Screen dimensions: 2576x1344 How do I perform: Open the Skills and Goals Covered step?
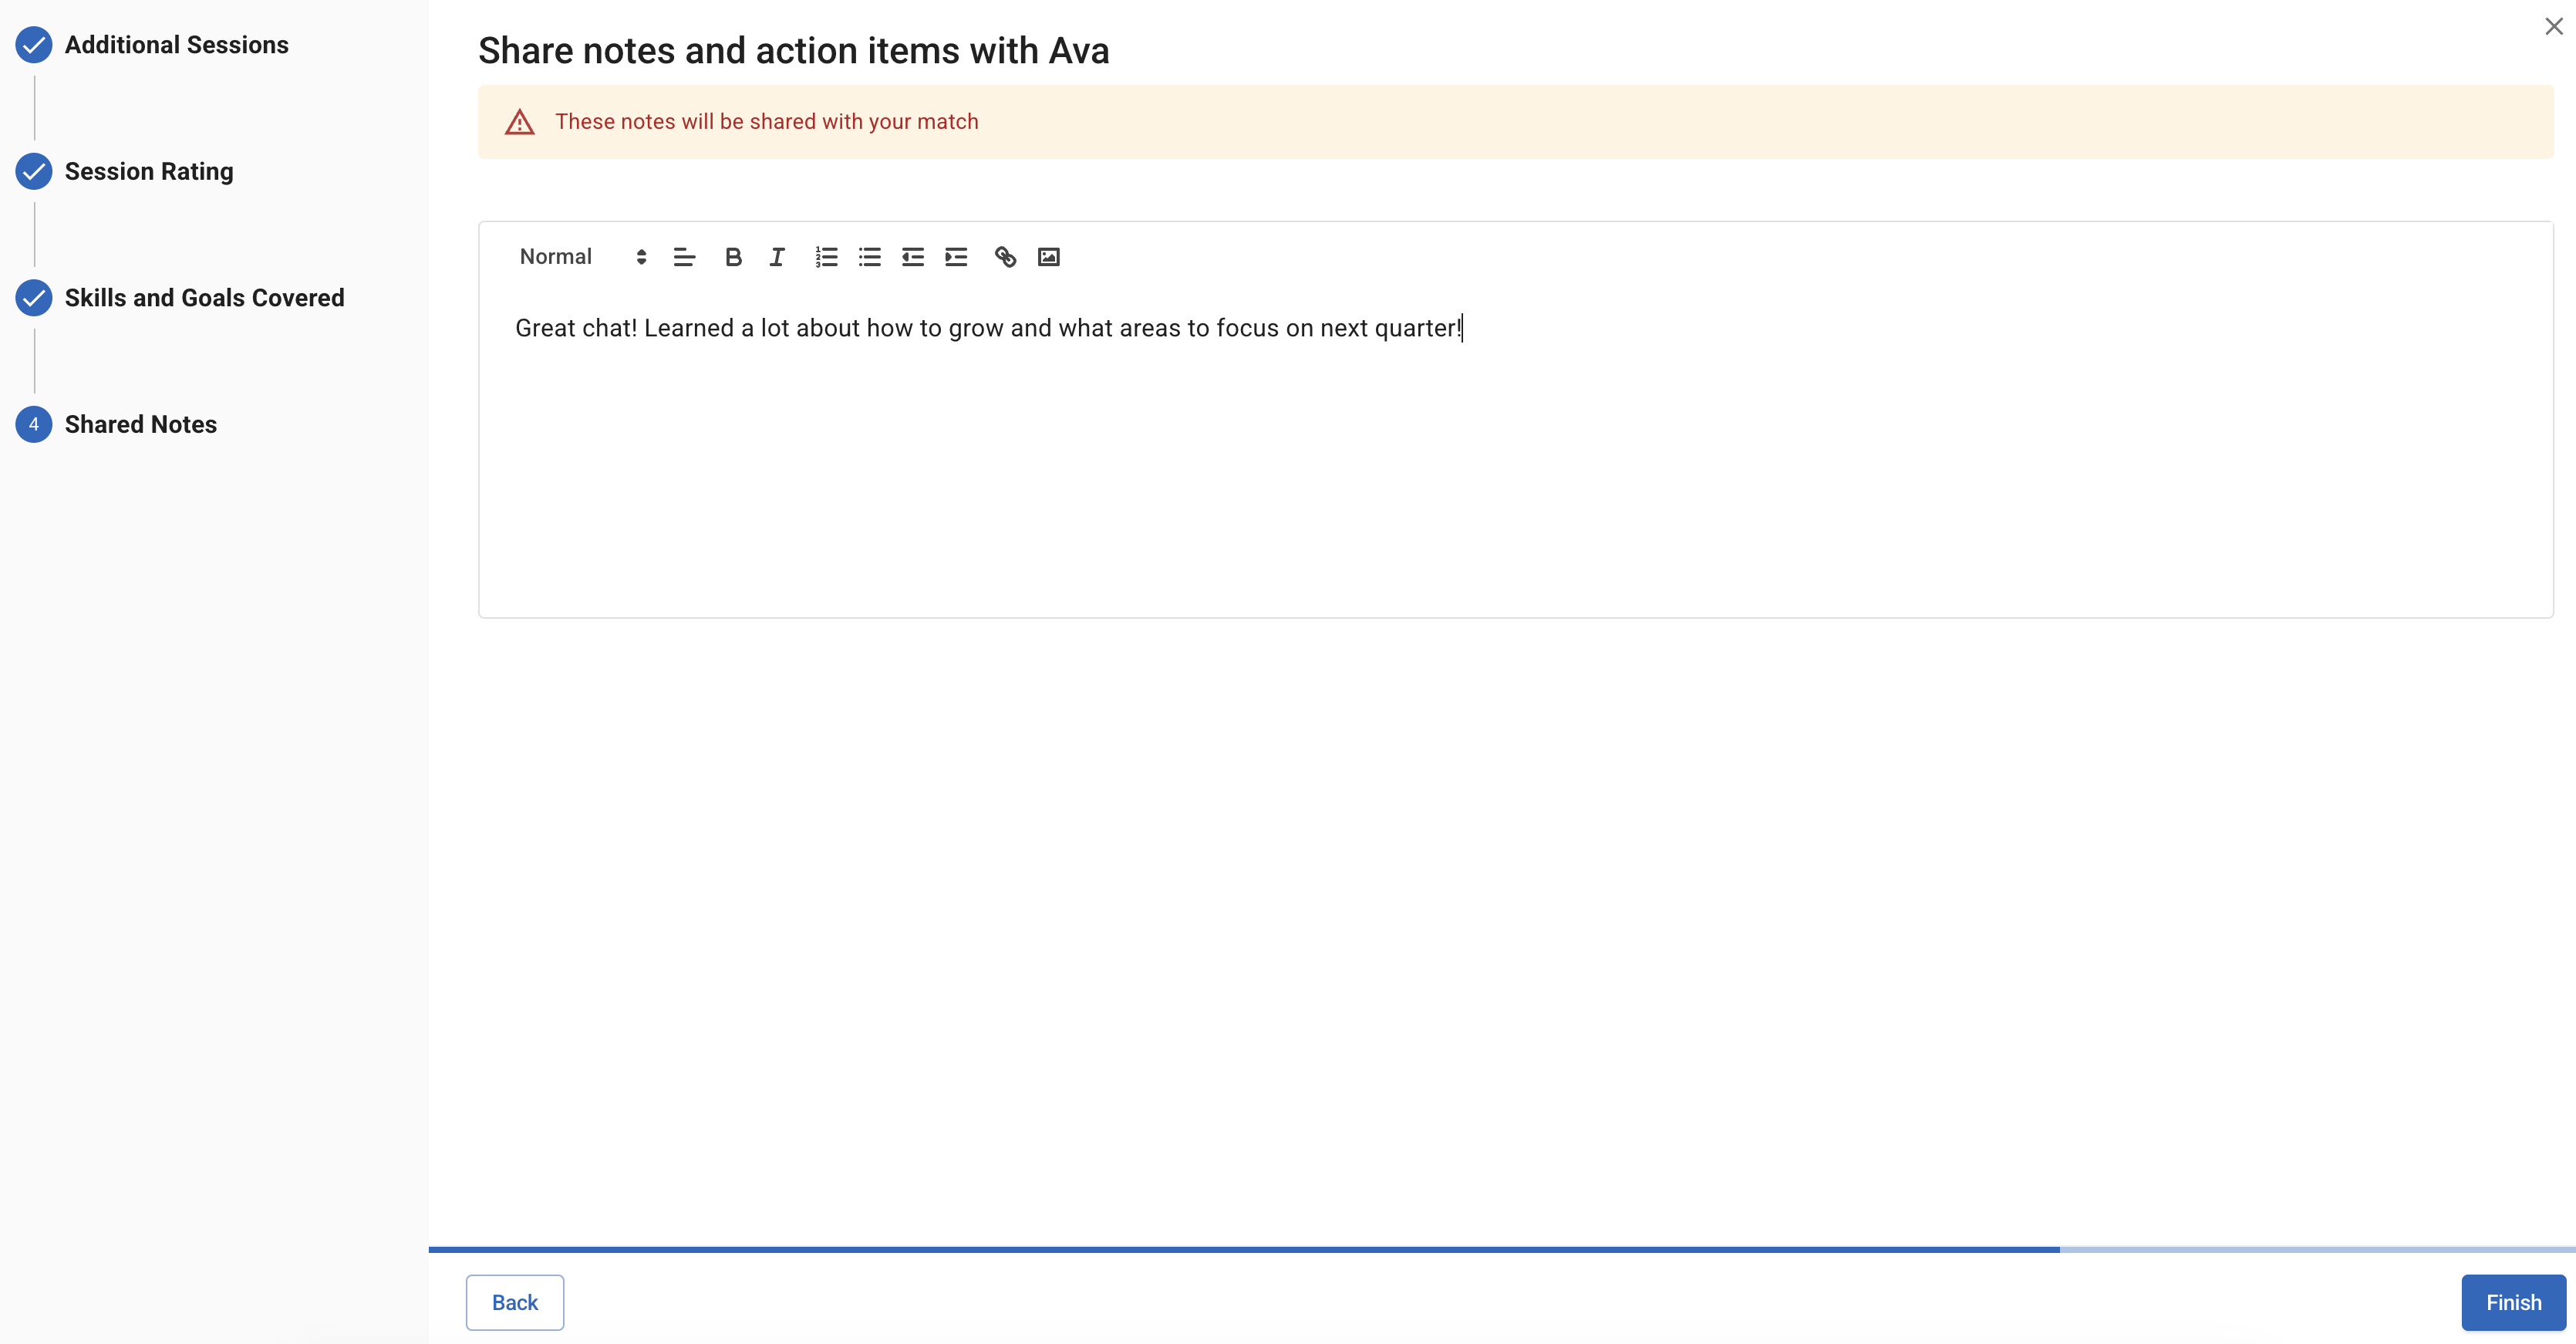[204, 298]
